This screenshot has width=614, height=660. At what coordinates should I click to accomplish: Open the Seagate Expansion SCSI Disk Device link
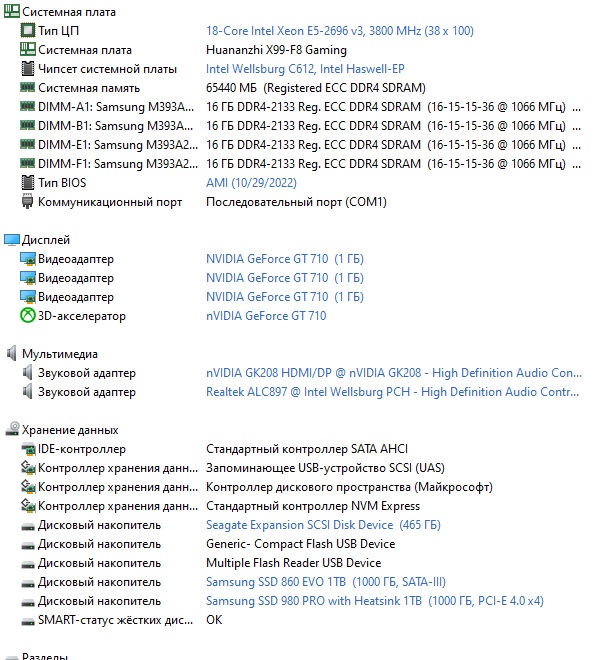click(x=323, y=525)
